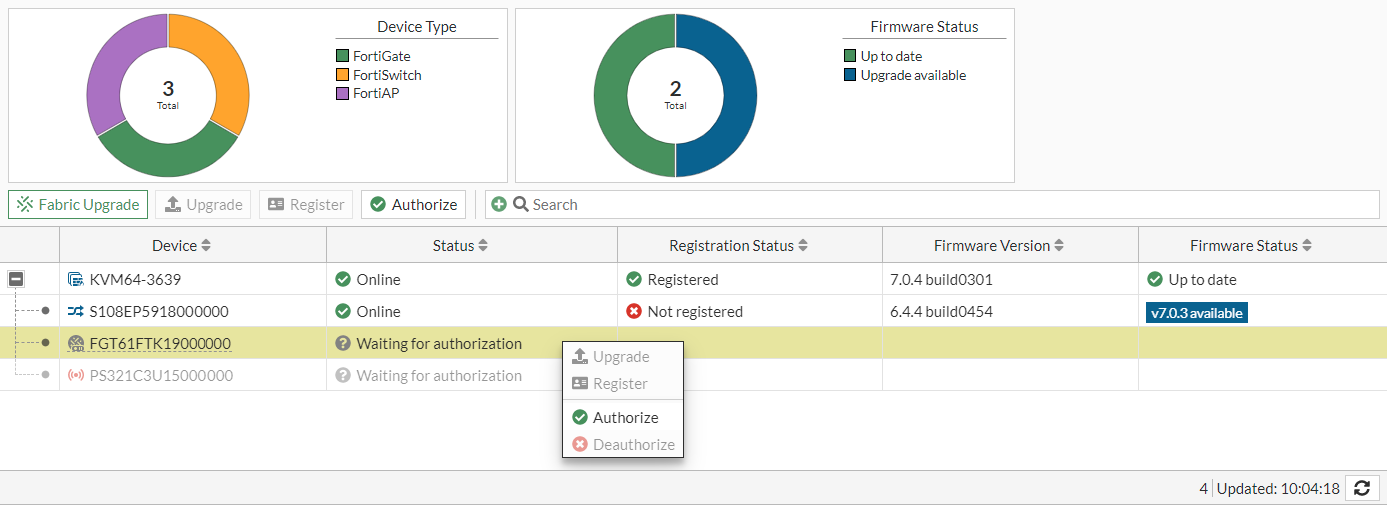Choose Authorize from the context menu
This screenshot has width=1387, height=505.
pyautogui.click(x=625, y=417)
